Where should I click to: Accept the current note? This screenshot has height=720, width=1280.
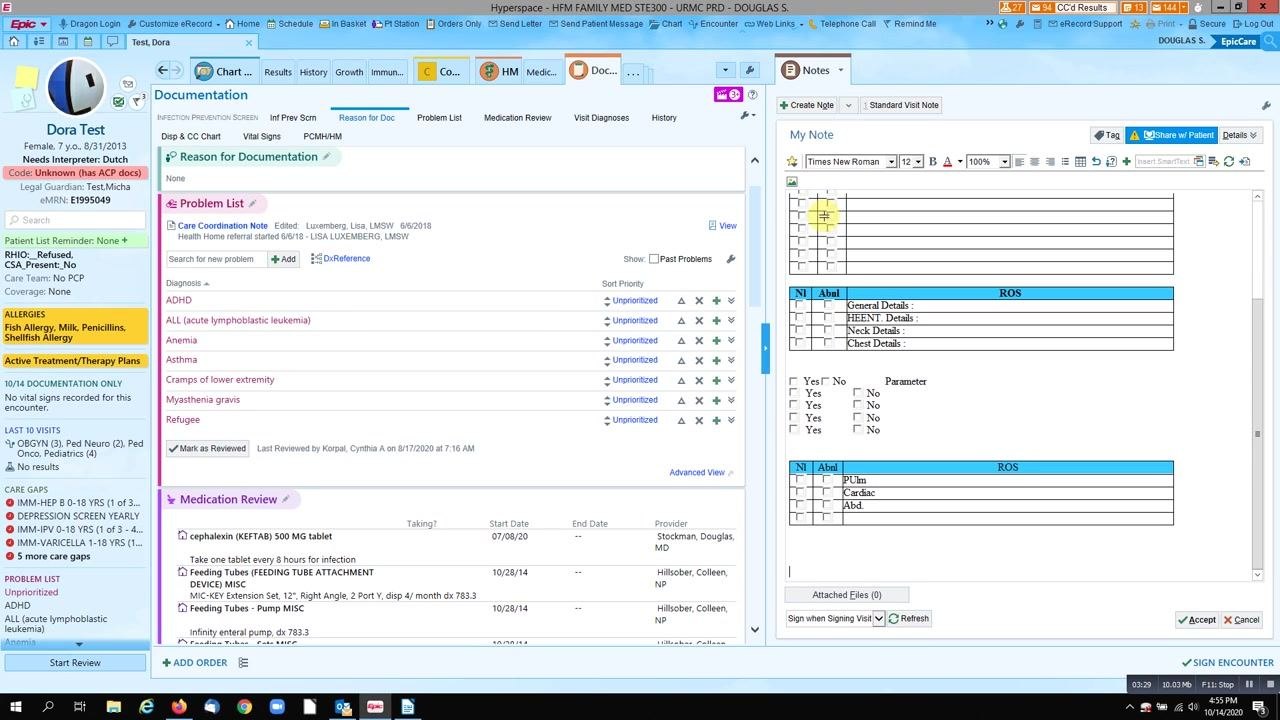pyautogui.click(x=1196, y=620)
